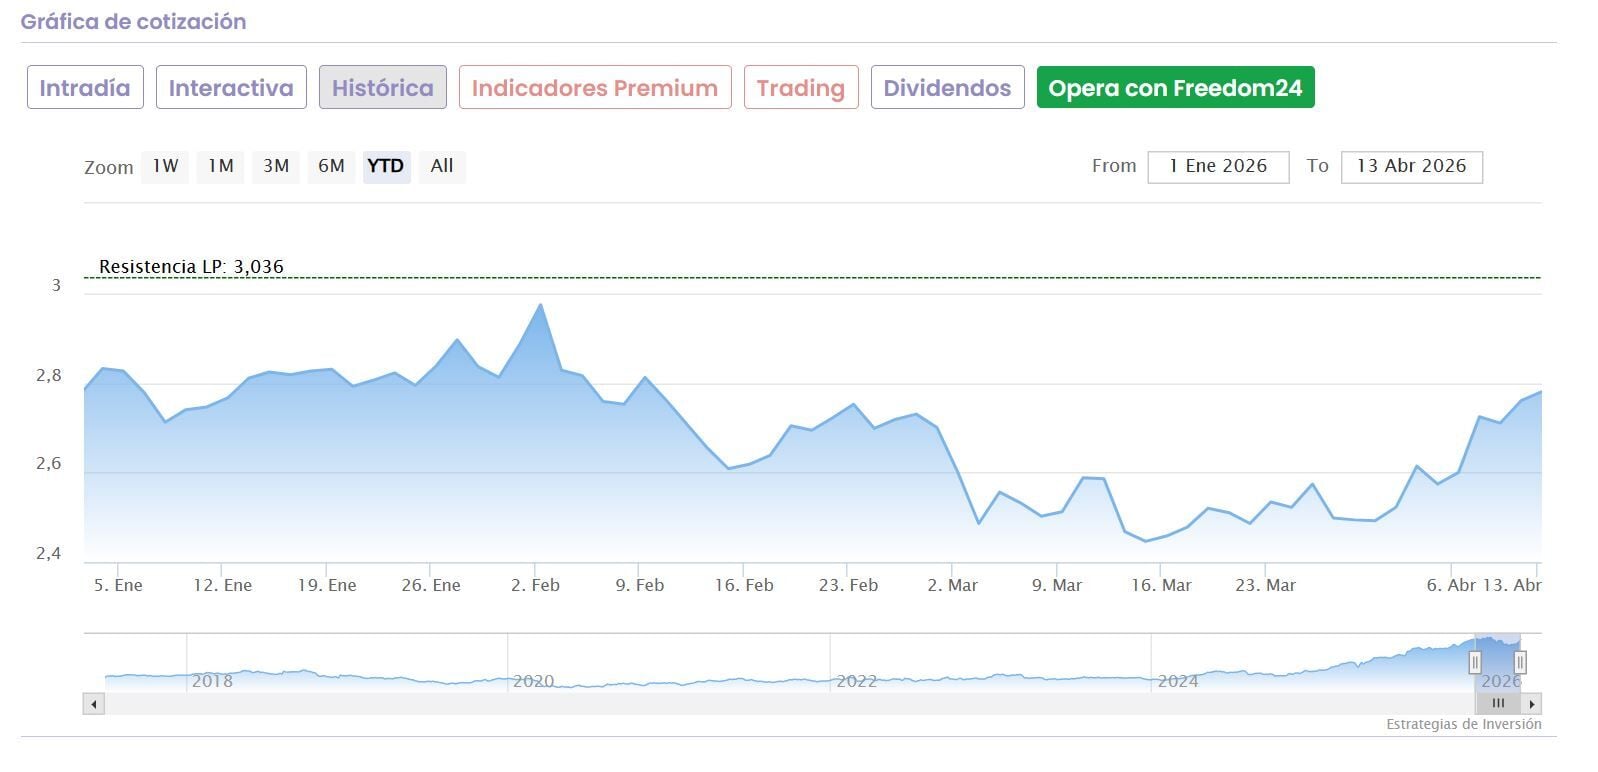Image resolution: width=1598 pixels, height=772 pixels.
Task: Switch to the Interactiva tab
Action: pyautogui.click(x=231, y=88)
